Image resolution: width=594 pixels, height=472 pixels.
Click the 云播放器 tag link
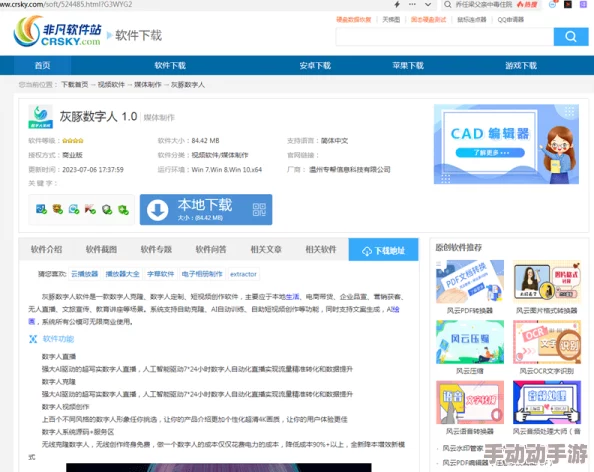point(85,274)
